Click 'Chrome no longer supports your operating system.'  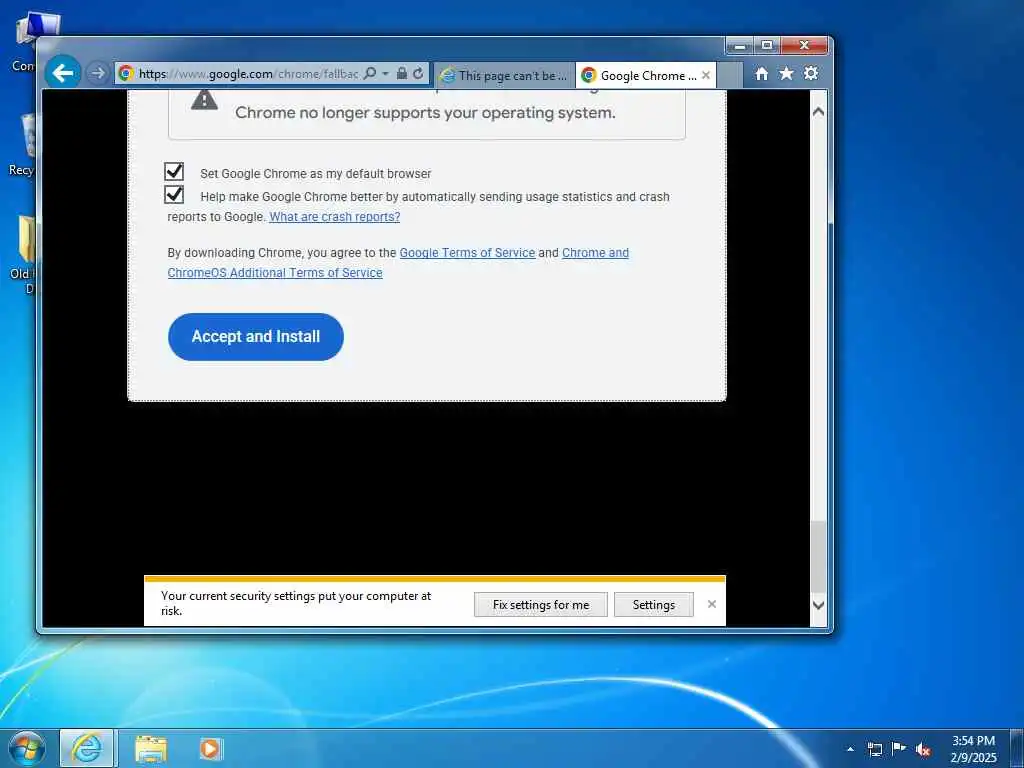(x=425, y=112)
